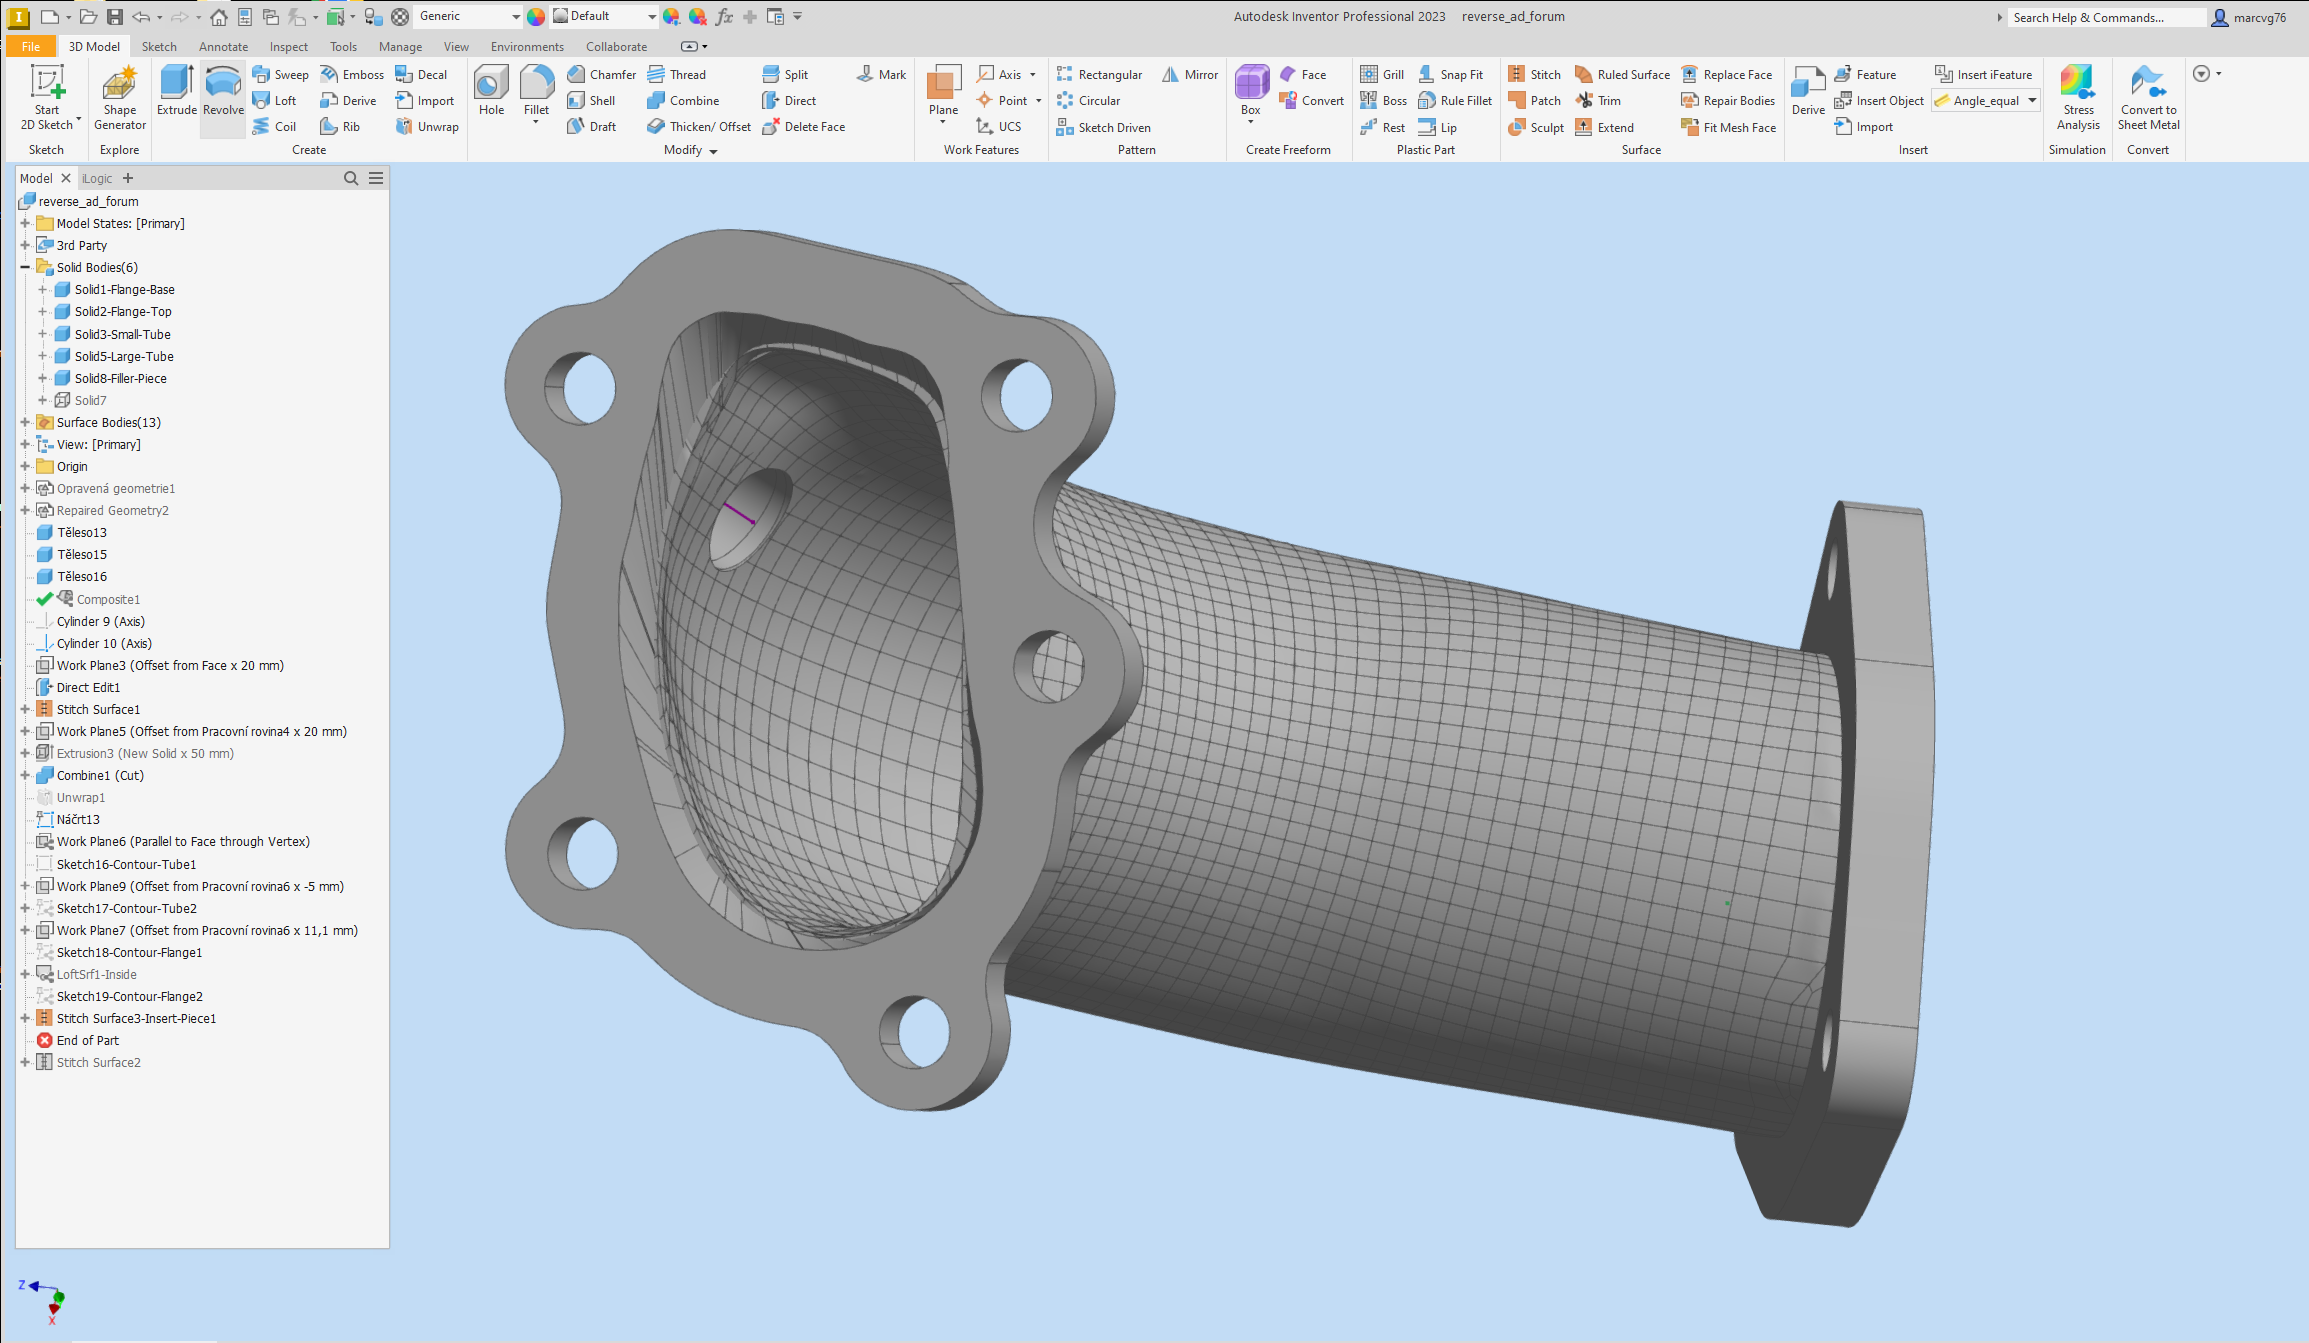The image size is (2309, 1343).
Task: Open the Hole tool
Action: tap(490, 90)
